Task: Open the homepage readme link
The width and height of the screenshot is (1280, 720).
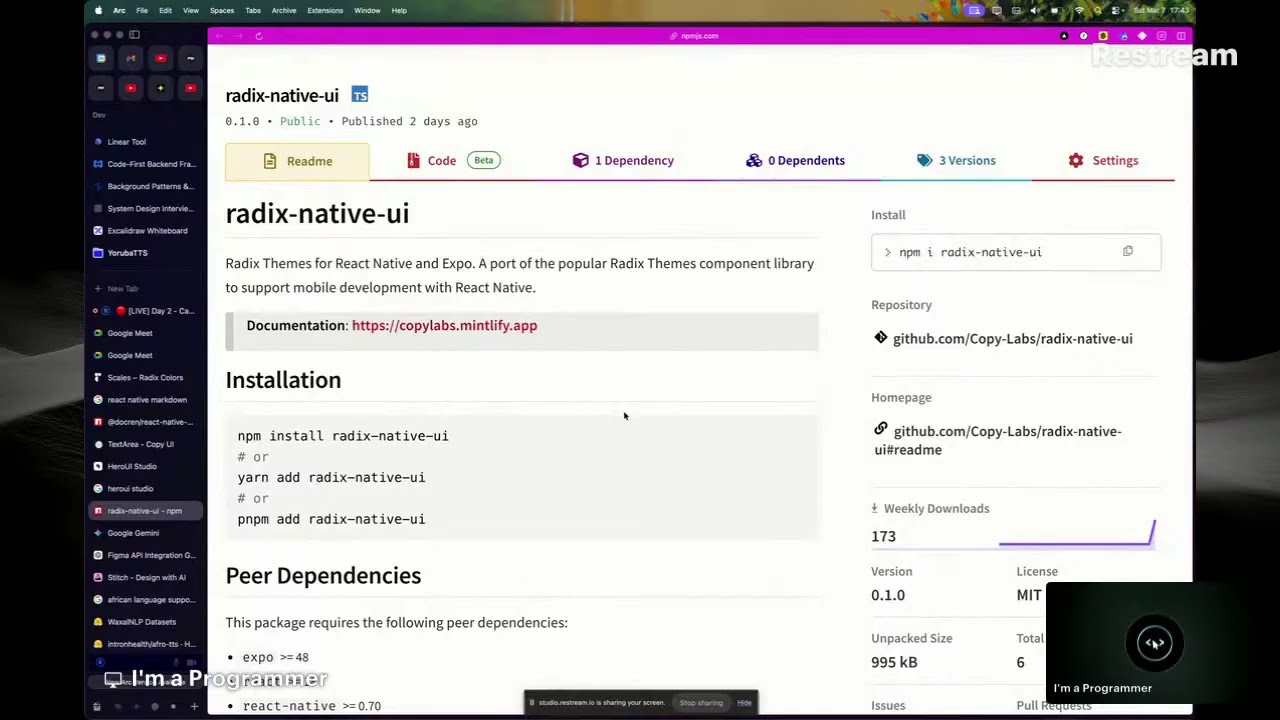Action: [x=998, y=440]
